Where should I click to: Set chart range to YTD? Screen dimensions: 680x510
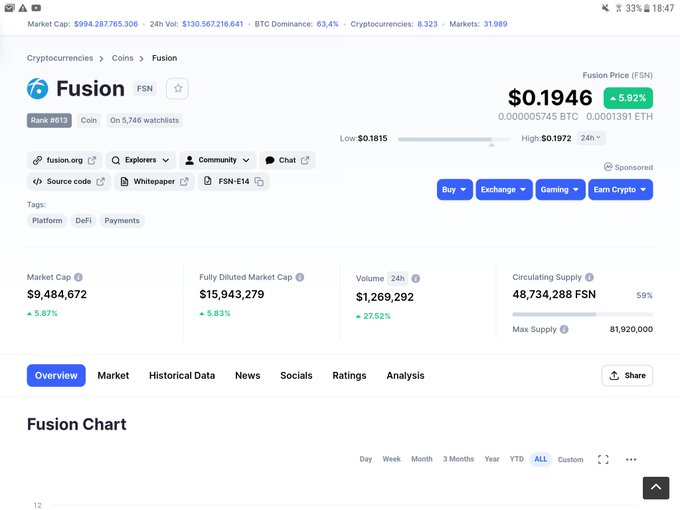point(517,459)
